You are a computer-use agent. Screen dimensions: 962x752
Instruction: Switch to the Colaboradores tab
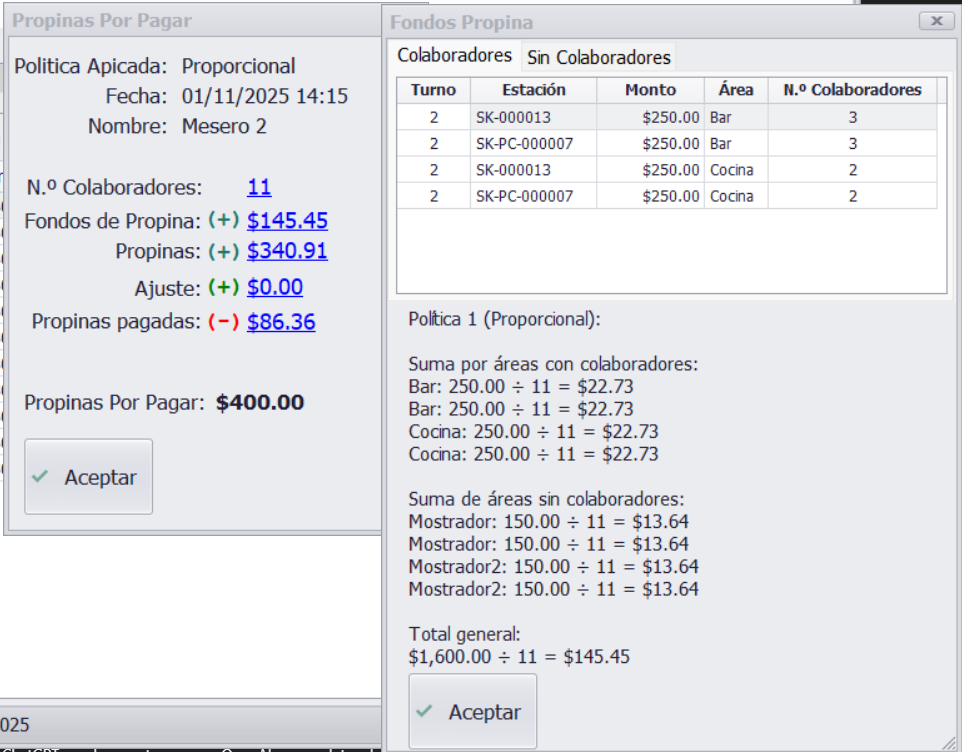coord(454,56)
